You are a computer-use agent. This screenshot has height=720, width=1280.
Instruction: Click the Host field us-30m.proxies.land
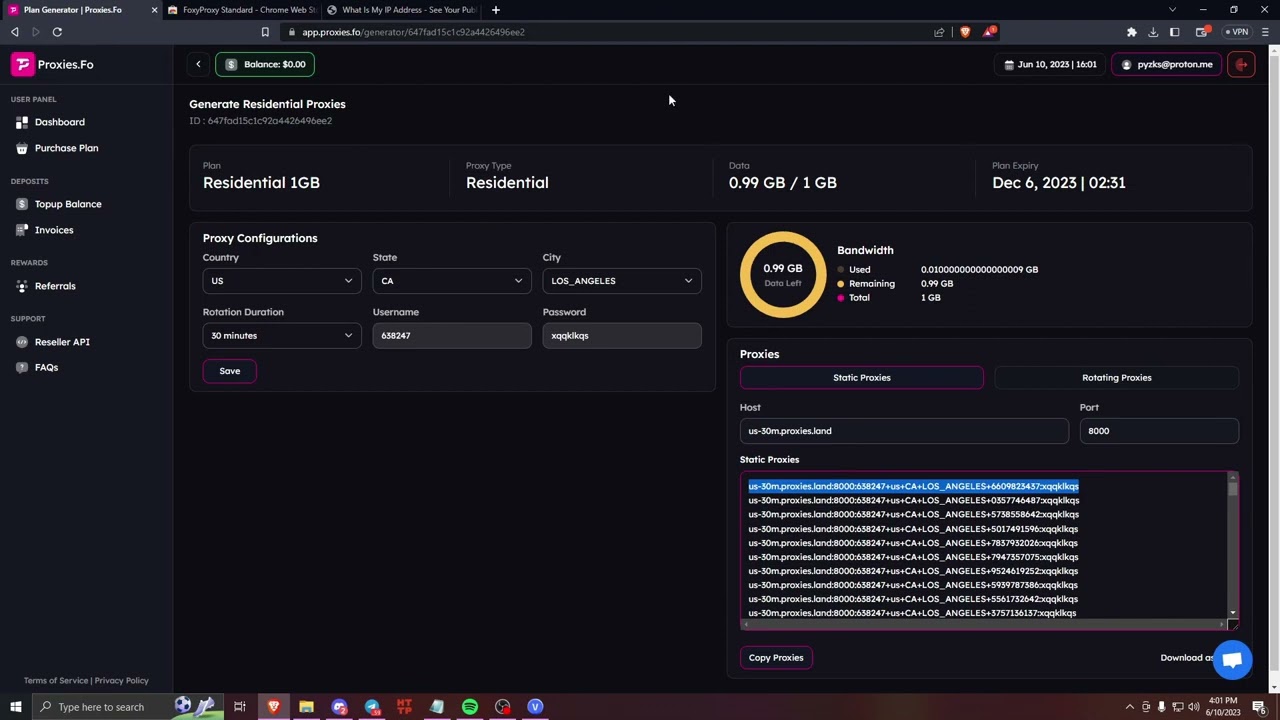(x=904, y=431)
